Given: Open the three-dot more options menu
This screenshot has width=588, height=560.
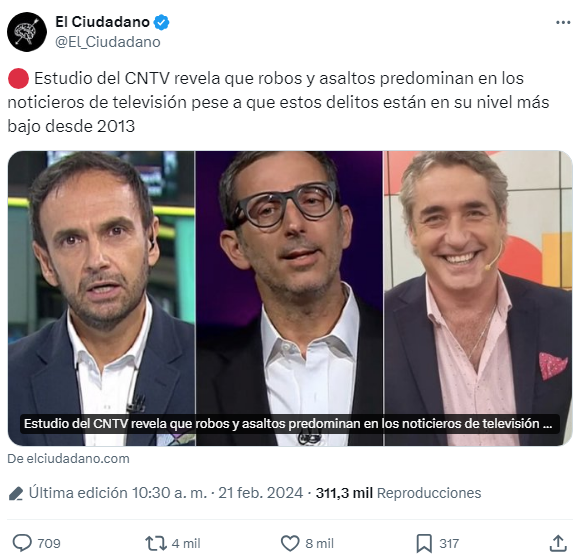Looking at the screenshot, I should click(x=563, y=23).
